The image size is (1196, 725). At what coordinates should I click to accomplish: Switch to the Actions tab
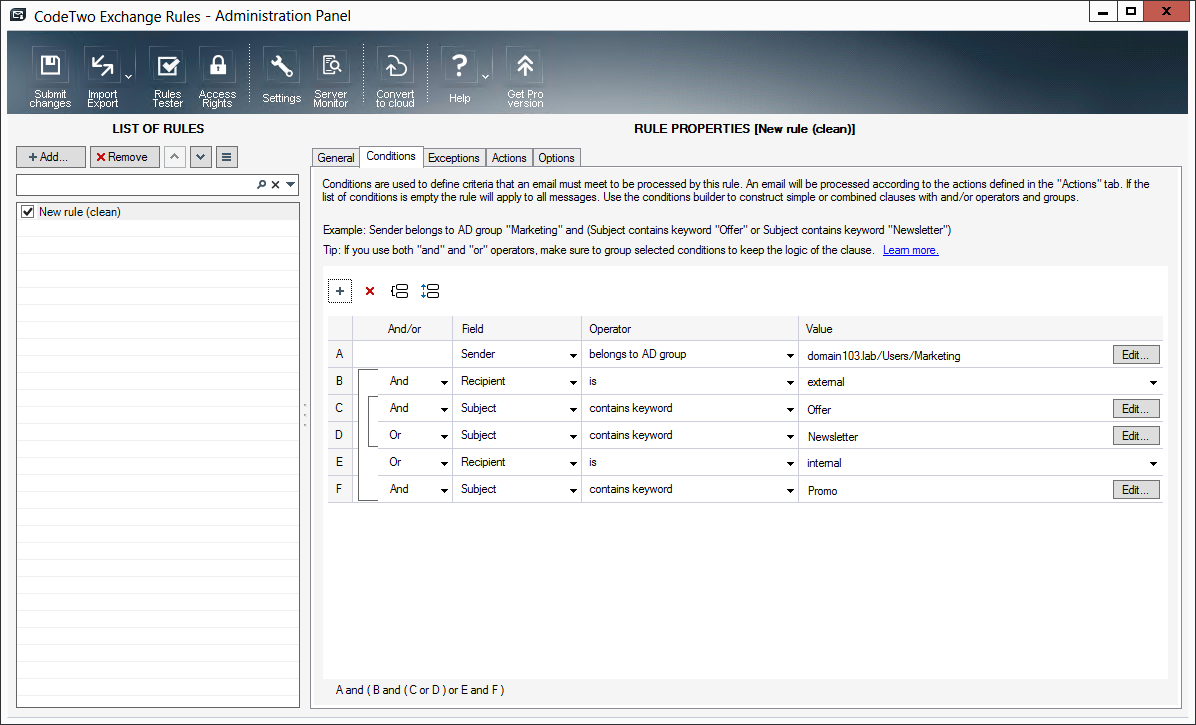[509, 158]
